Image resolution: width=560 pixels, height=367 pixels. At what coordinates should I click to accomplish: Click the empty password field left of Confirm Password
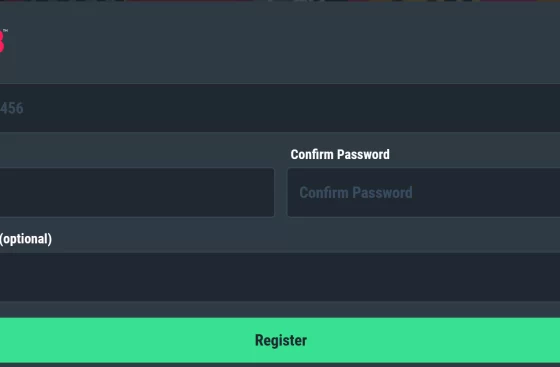[137, 192]
